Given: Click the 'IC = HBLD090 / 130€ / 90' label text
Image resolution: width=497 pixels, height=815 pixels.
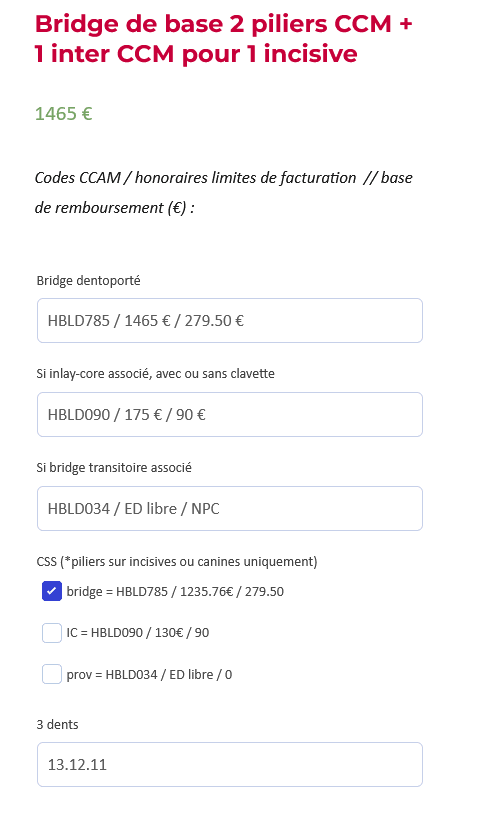Looking at the screenshot, I should (138, 633).
